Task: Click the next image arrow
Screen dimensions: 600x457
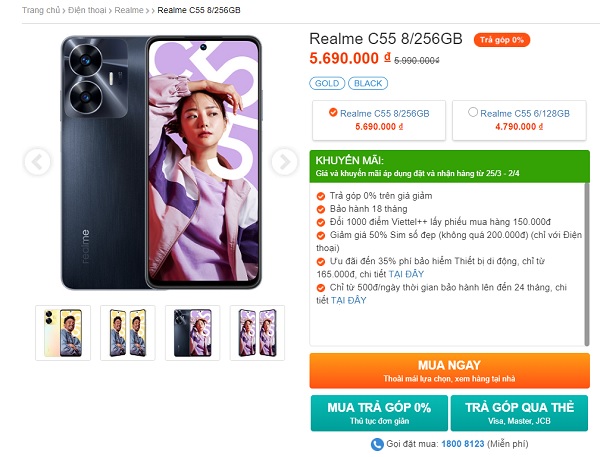Action: click(284, 161)
